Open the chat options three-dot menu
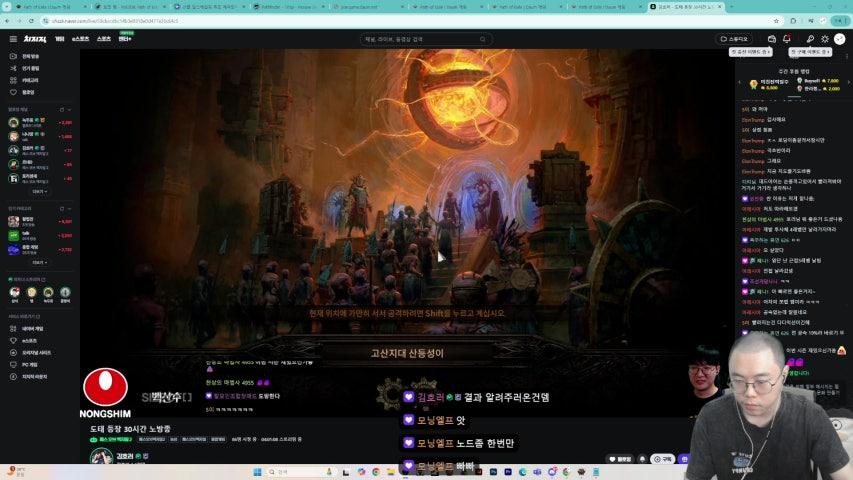The width and height of the screenshot is (853, 480). 847,56
